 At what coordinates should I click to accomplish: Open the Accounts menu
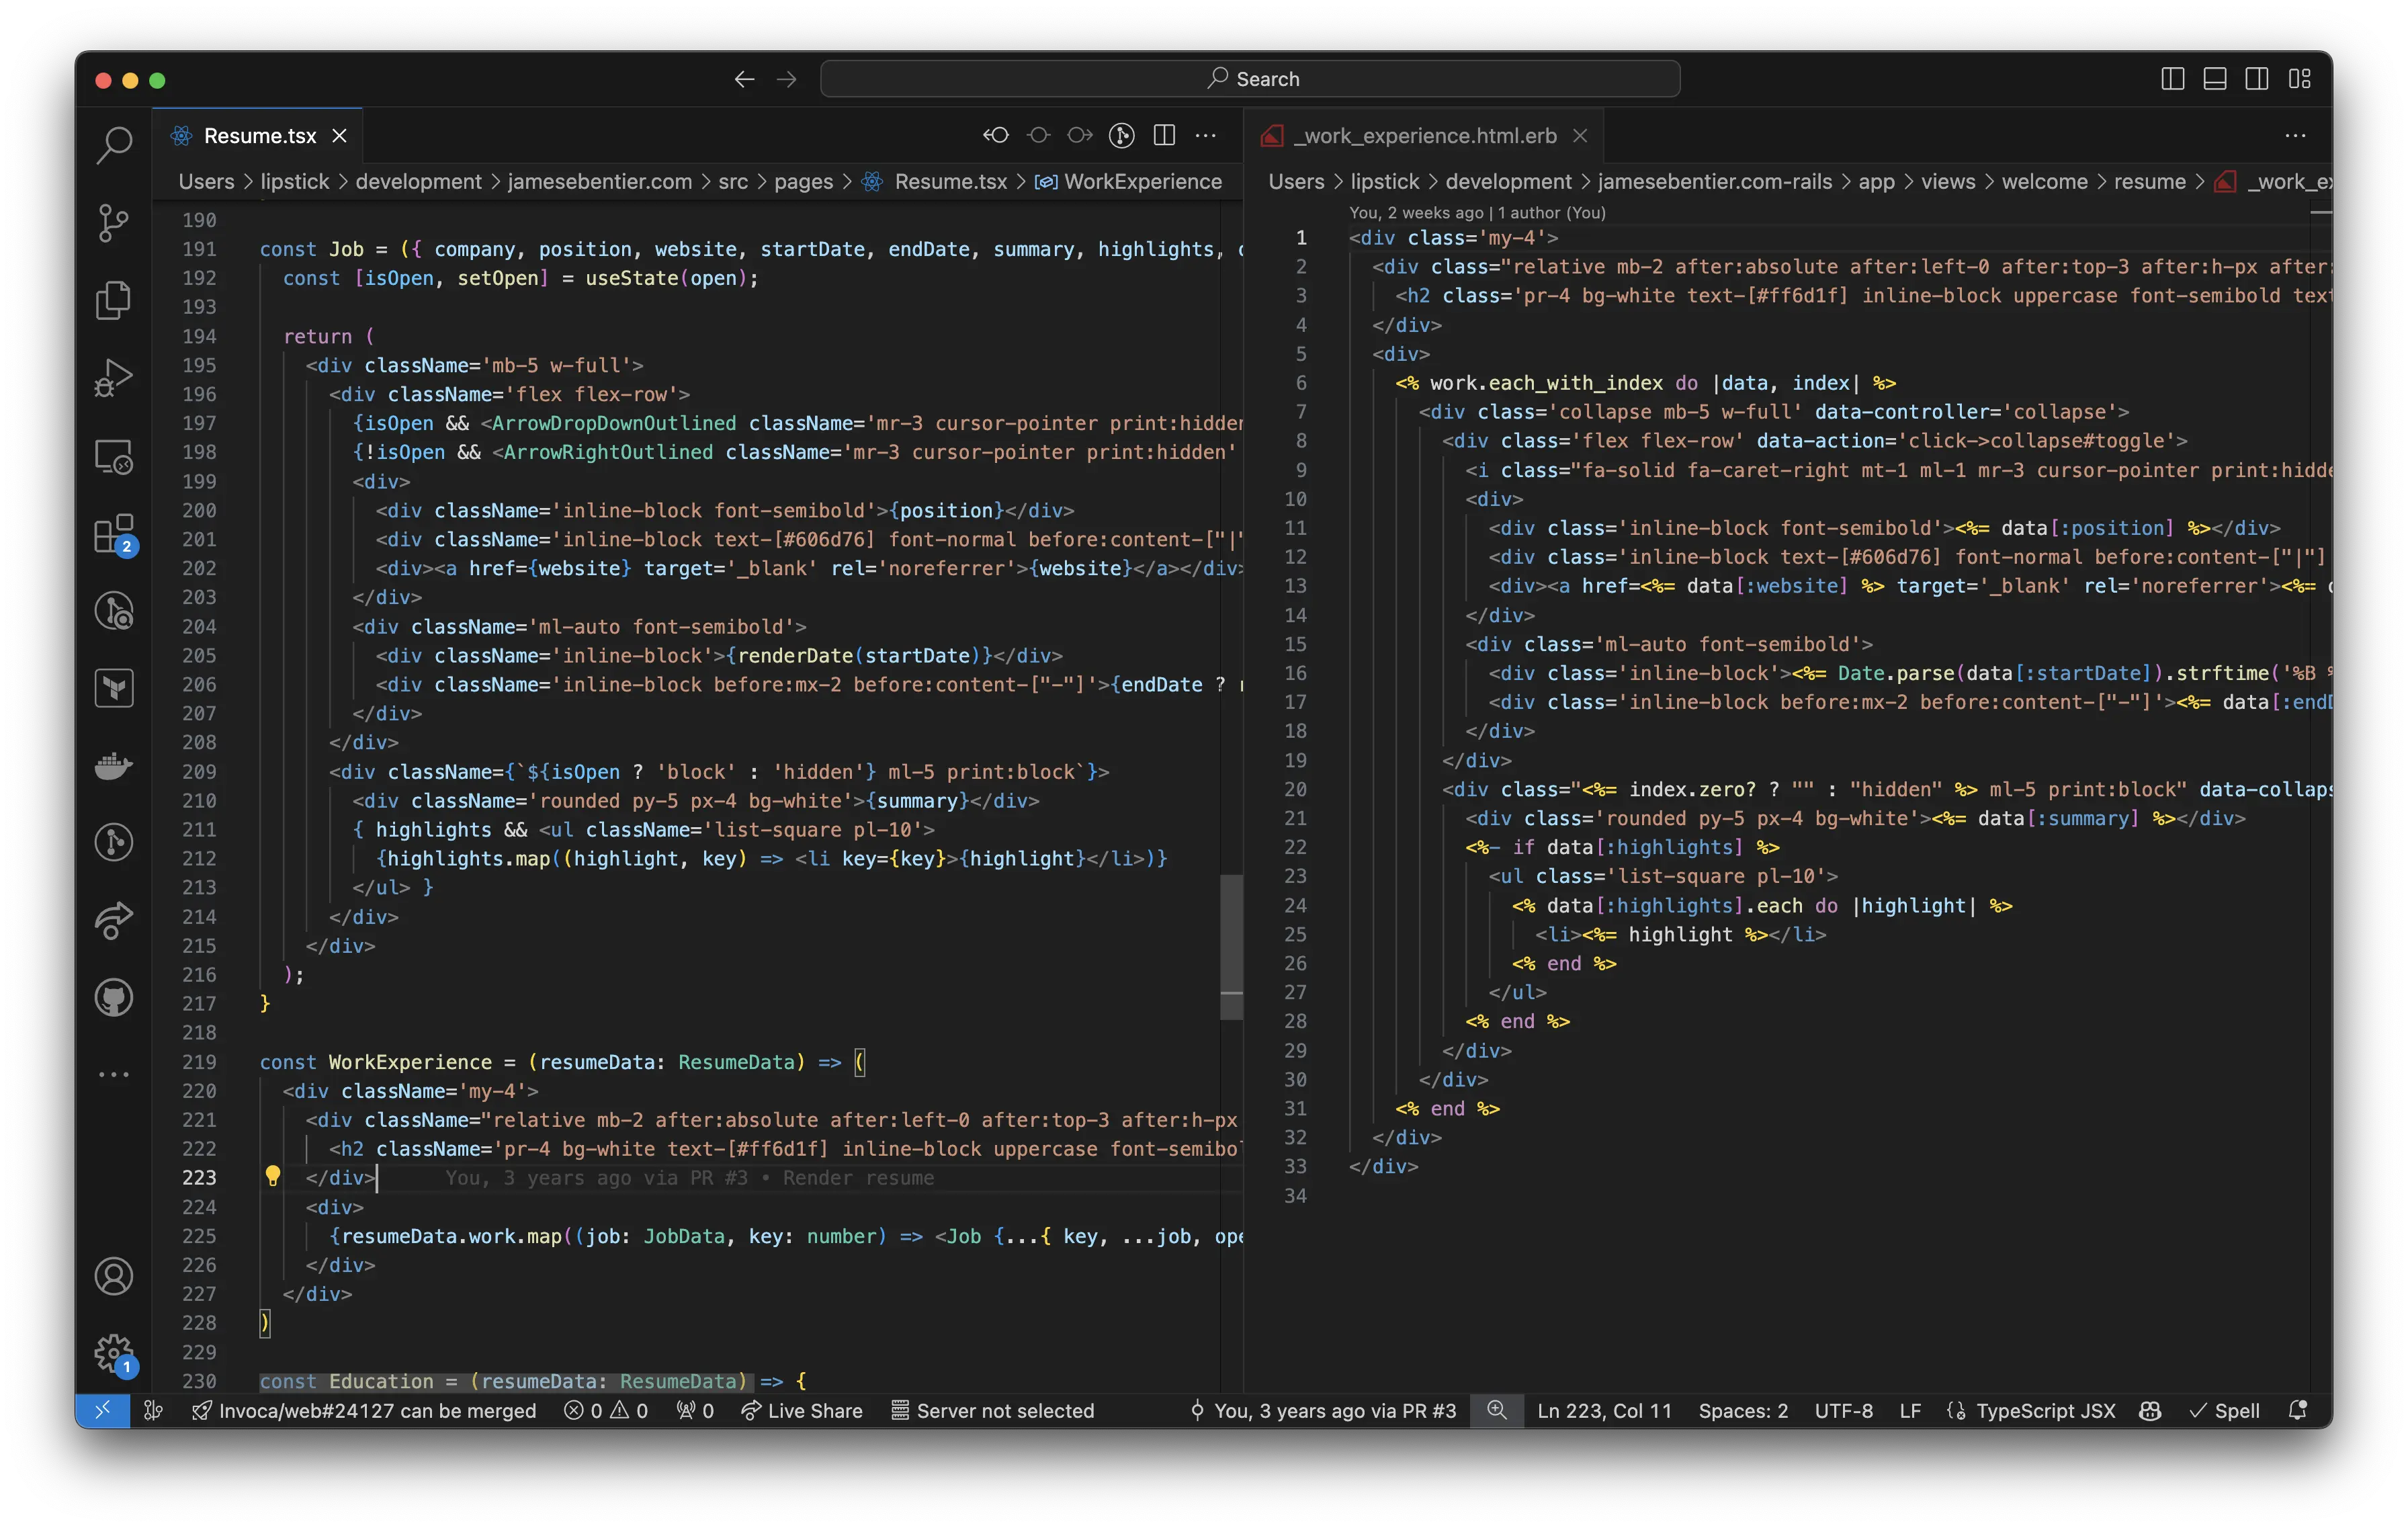[114, 1277]
